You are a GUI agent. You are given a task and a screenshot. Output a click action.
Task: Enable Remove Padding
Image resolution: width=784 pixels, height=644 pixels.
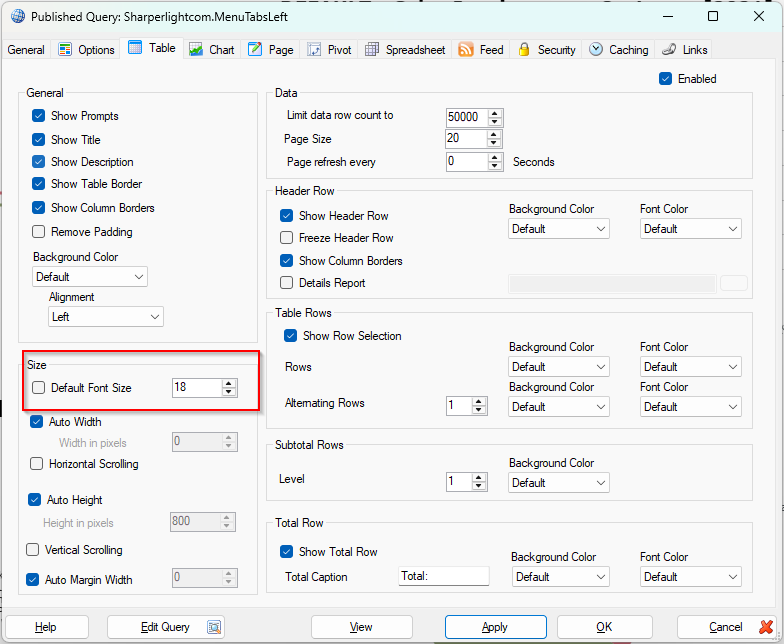click(x=38, y=232)
